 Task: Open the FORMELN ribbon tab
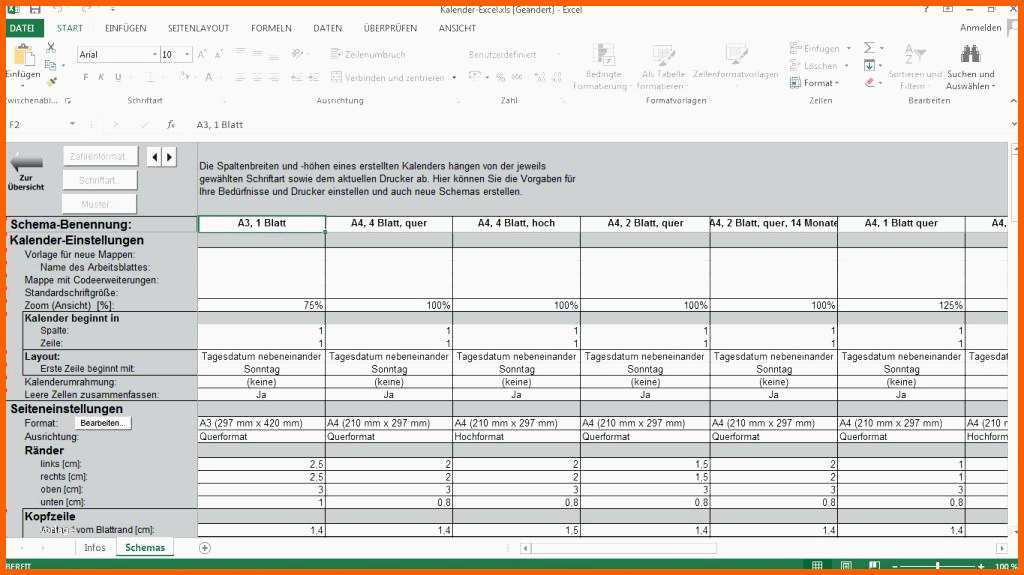(271, 28)
